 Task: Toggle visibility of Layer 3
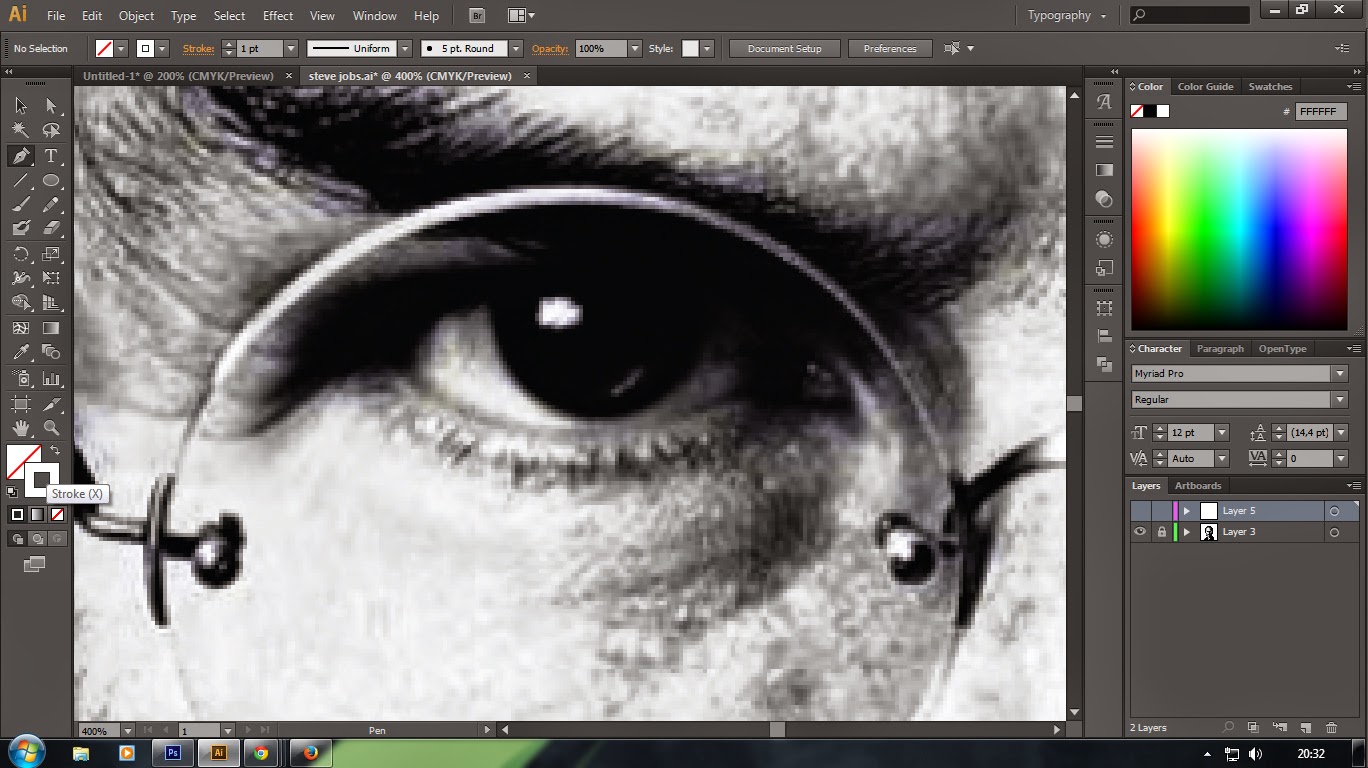(x=1140, y=532)
